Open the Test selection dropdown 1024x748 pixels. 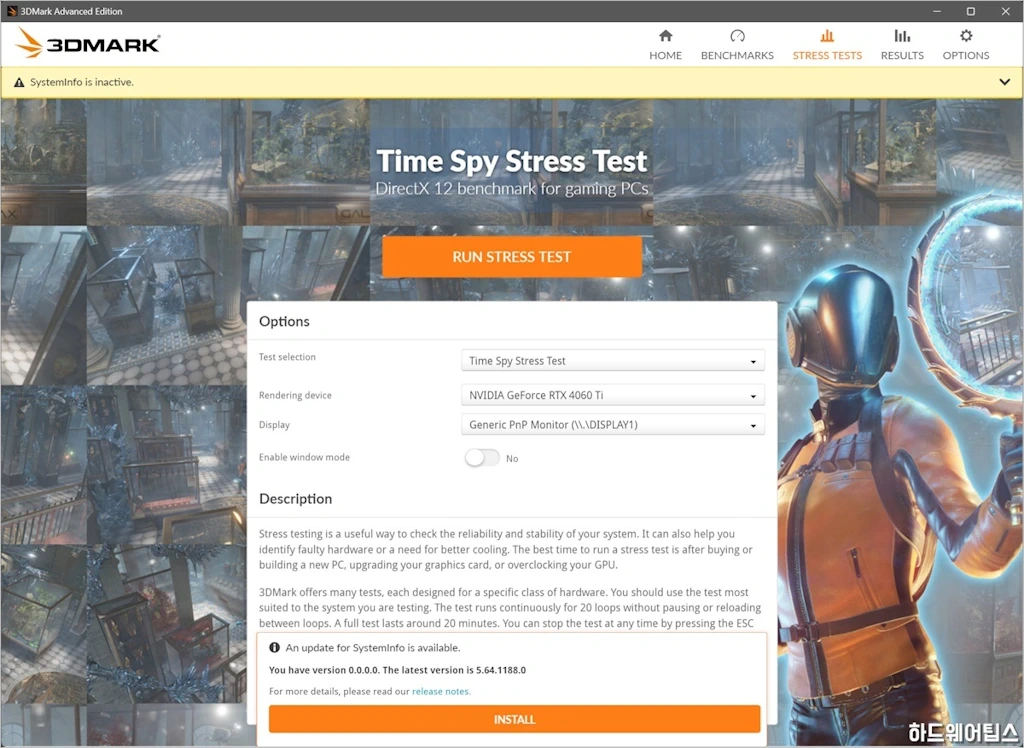pos(613,361)
